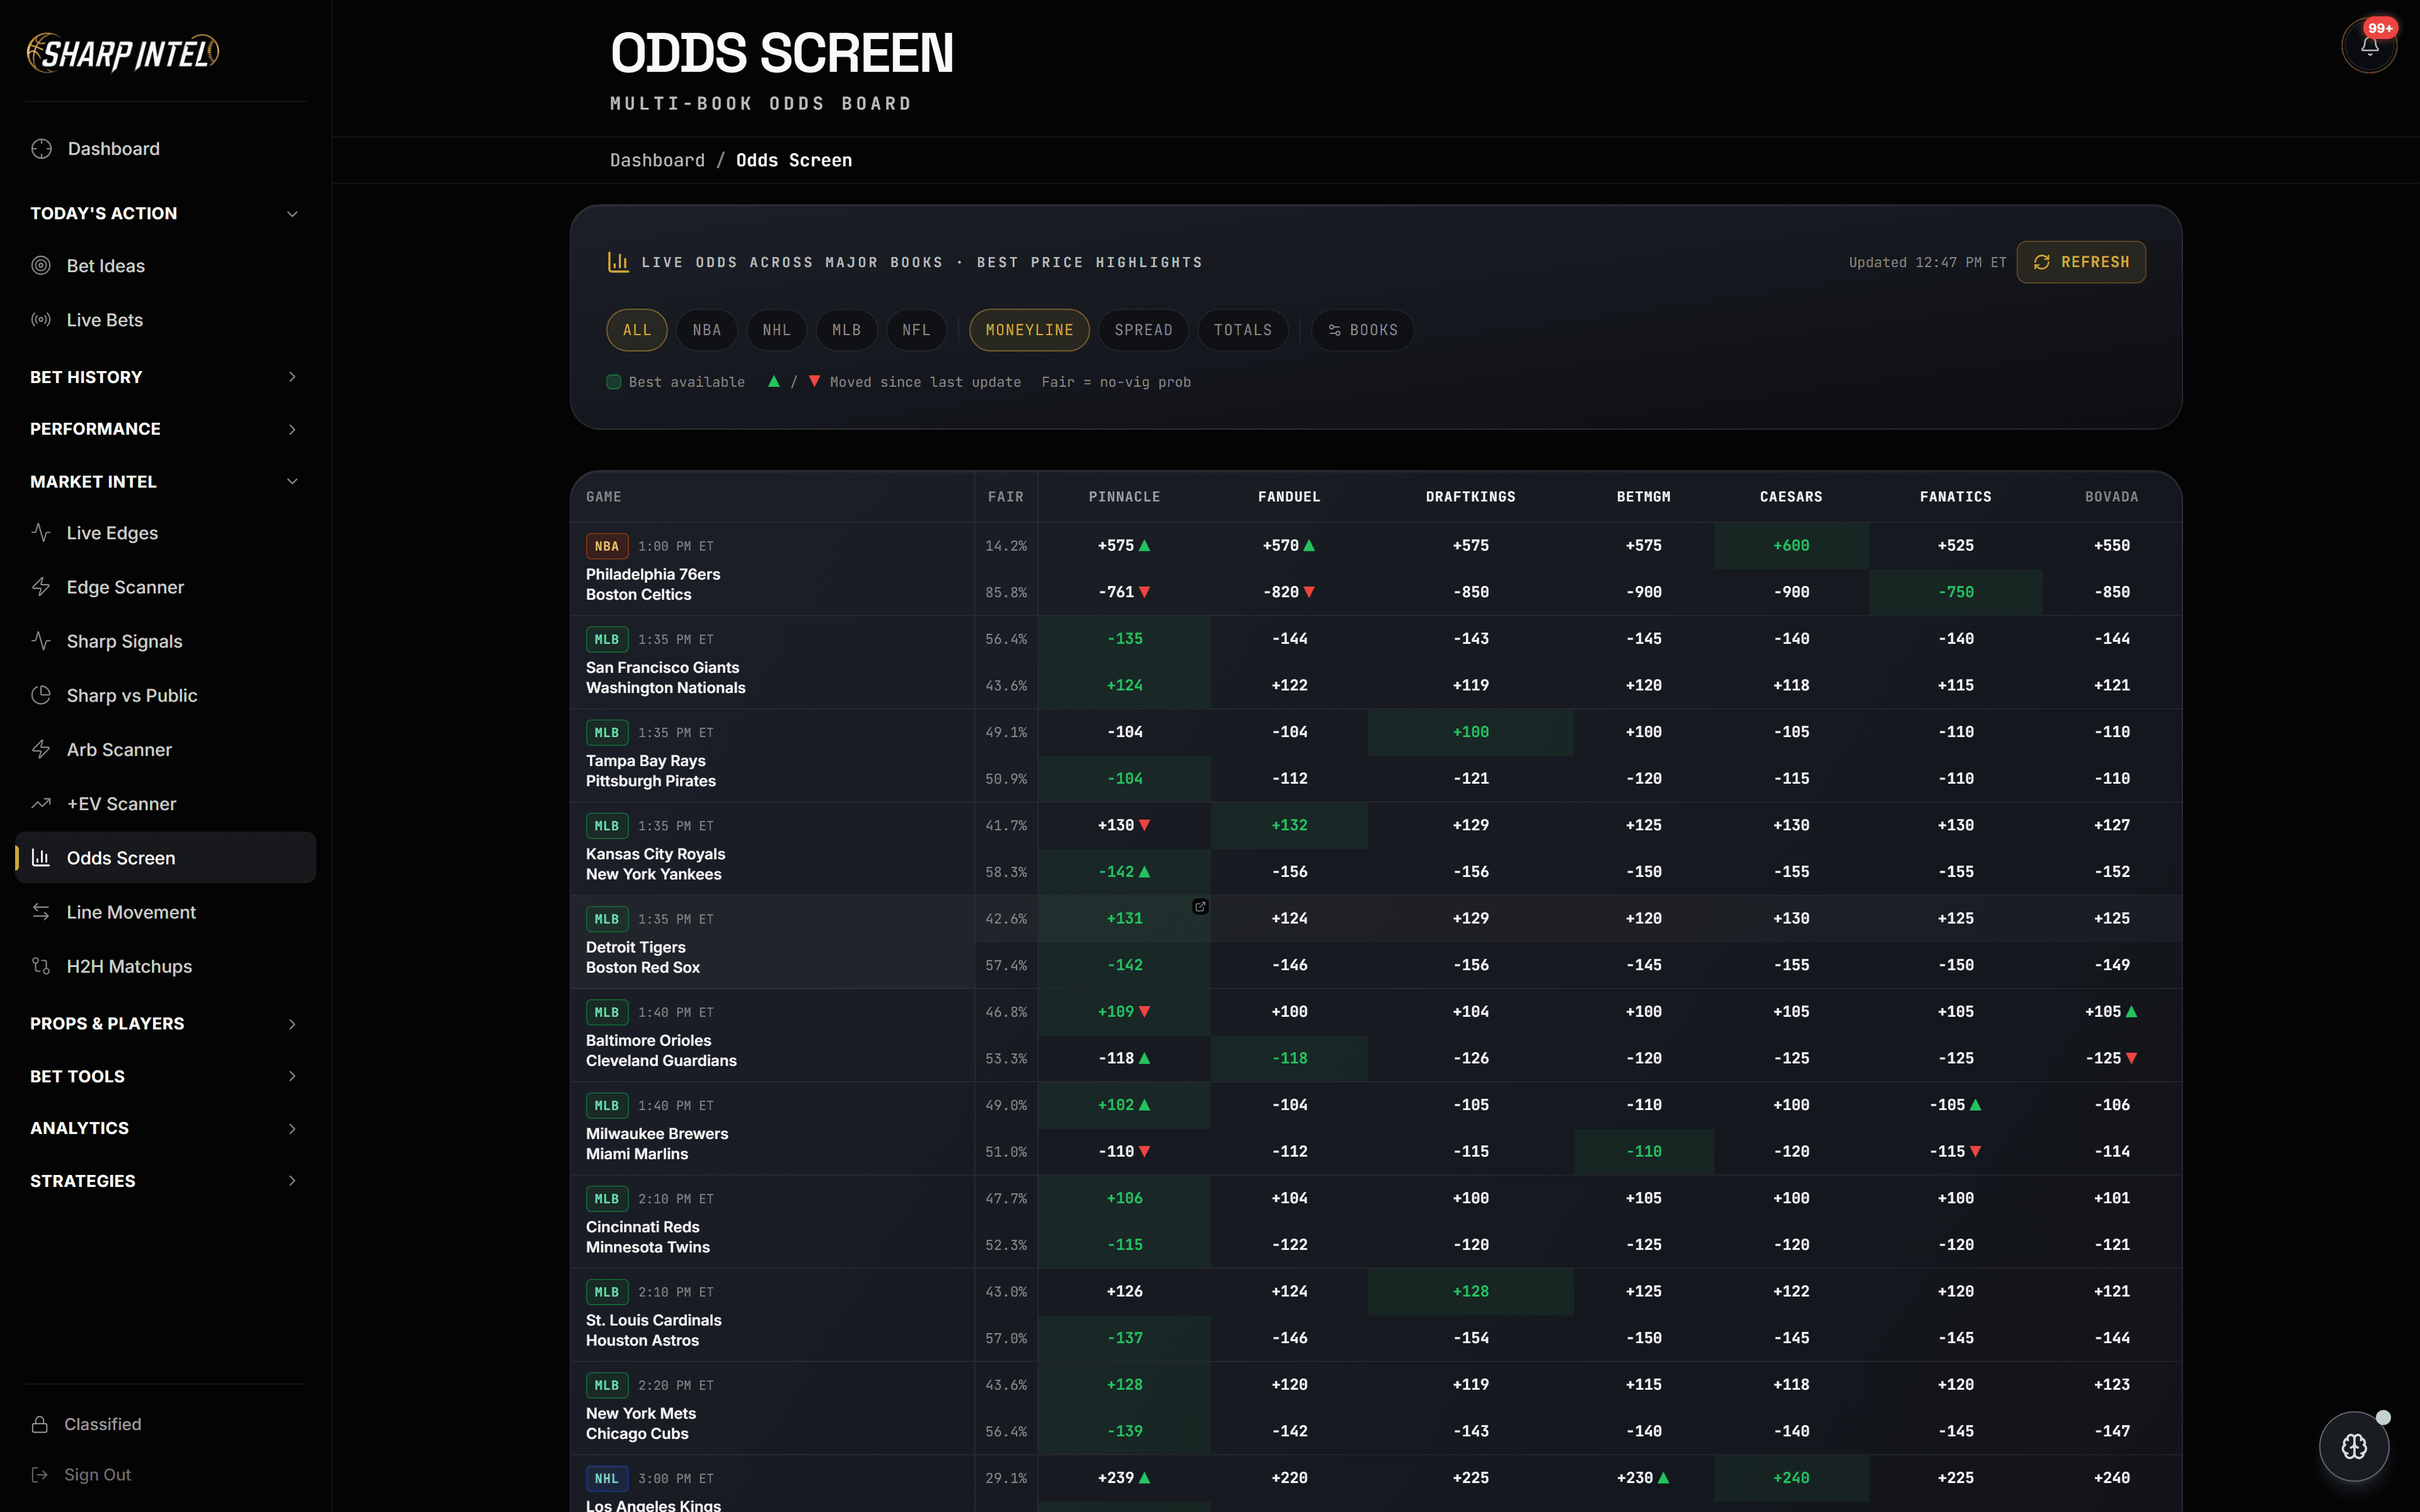Click Caesars +600 for Philadelphia 76ers
This screenshot has height=1512, width=2420.
pos(1791,546)
